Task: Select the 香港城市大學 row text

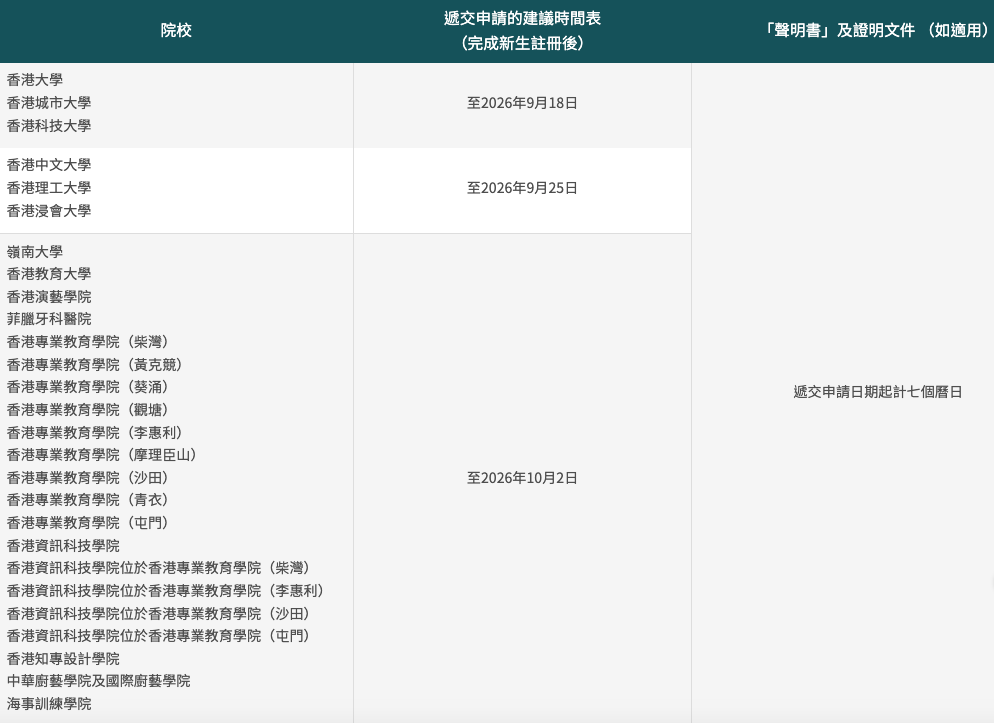Action: [x=49, y=103]
